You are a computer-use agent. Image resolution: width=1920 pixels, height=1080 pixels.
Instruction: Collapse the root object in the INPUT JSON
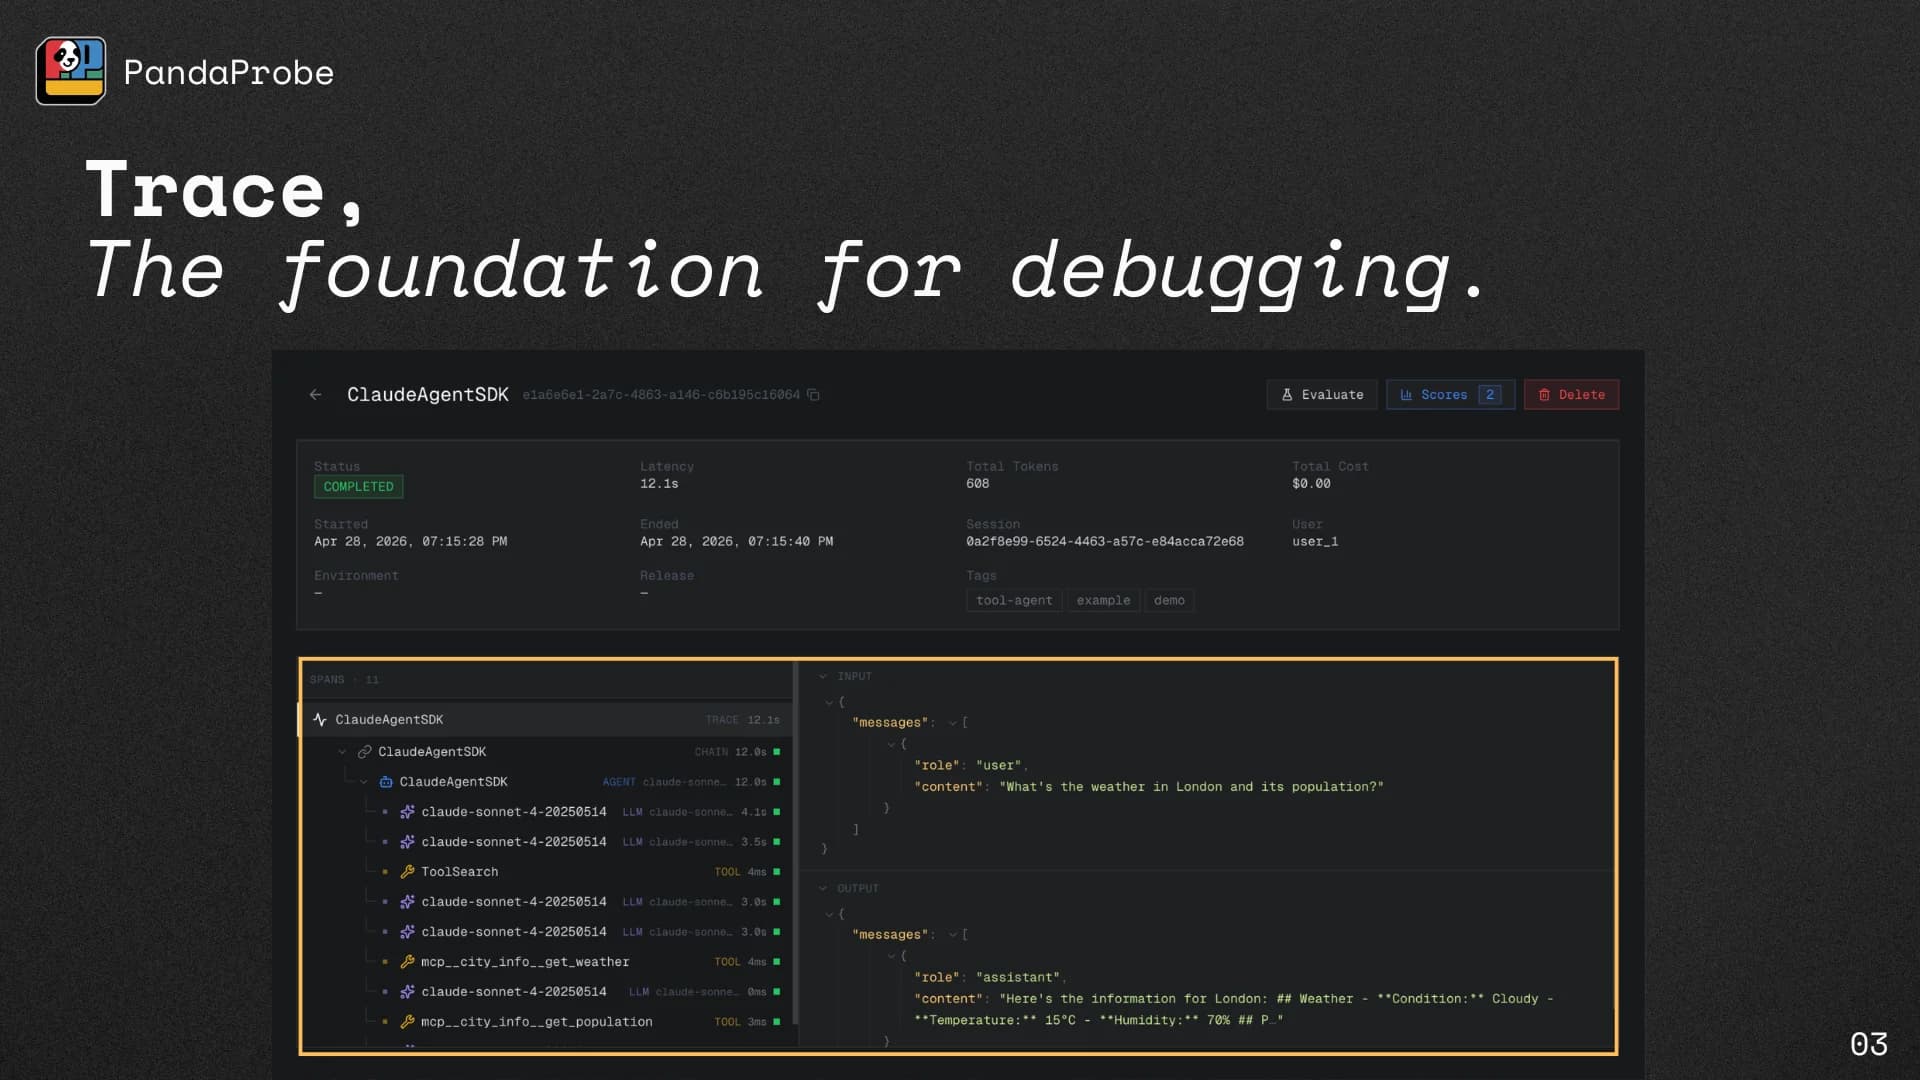[829, 703]
